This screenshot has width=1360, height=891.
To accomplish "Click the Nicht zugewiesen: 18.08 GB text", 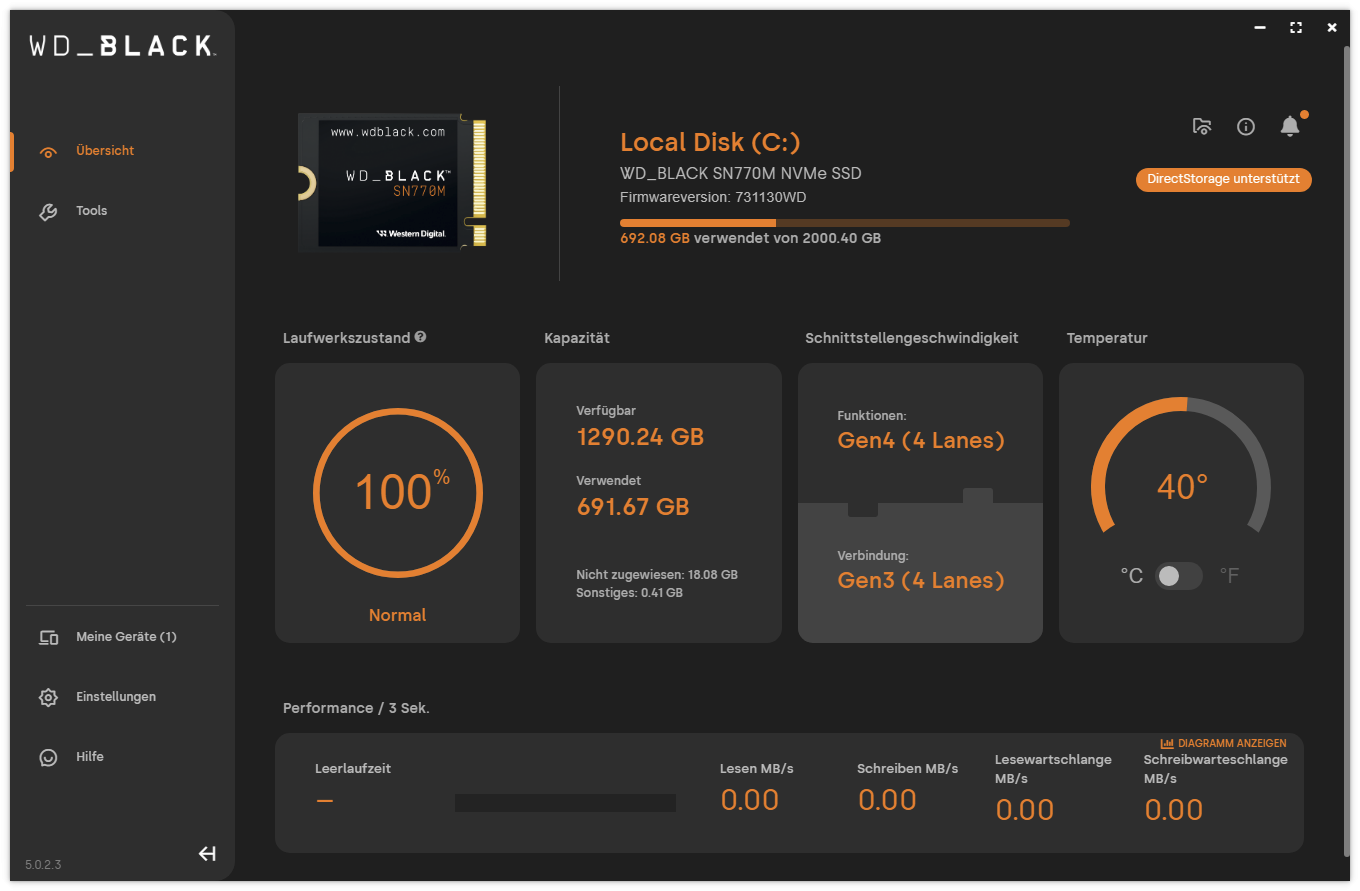I will (657, 575).
